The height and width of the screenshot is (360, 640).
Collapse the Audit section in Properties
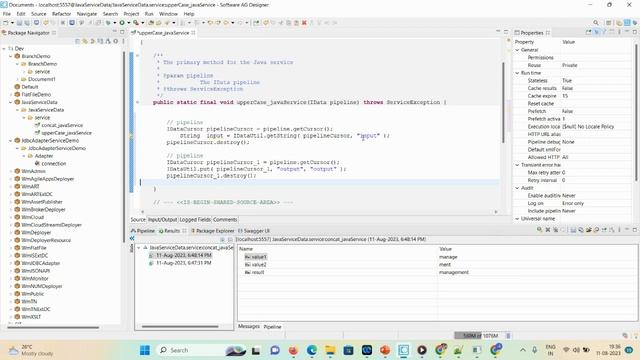pyautogui.click(x=517, y=188)
